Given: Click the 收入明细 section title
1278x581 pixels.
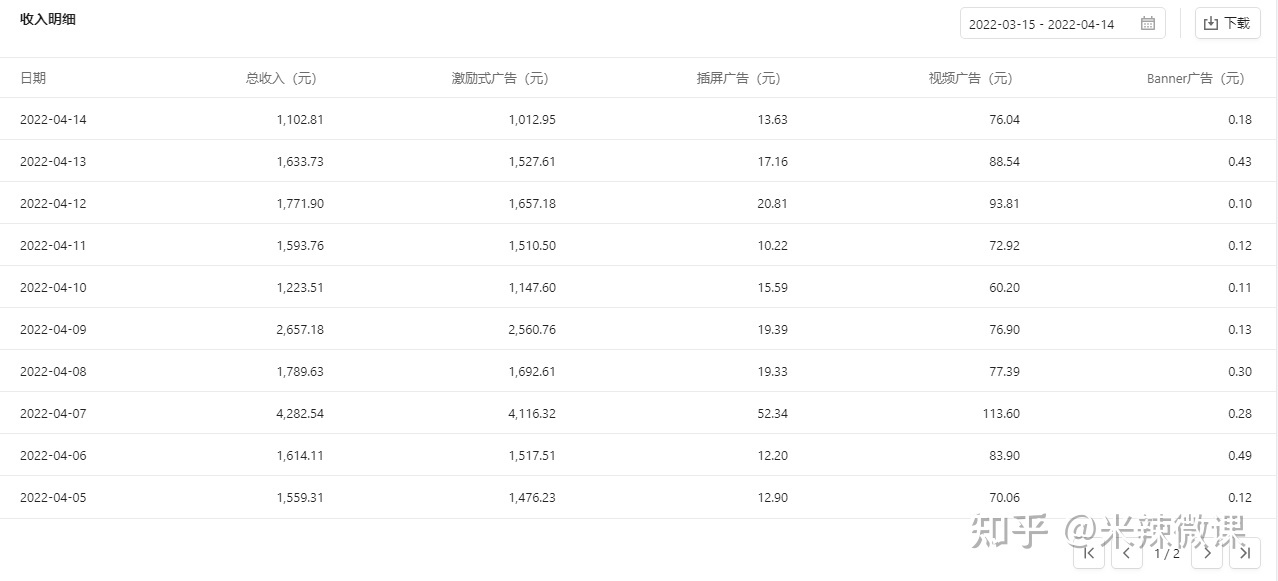Looking at the screenshot, I should click(48, 19).
